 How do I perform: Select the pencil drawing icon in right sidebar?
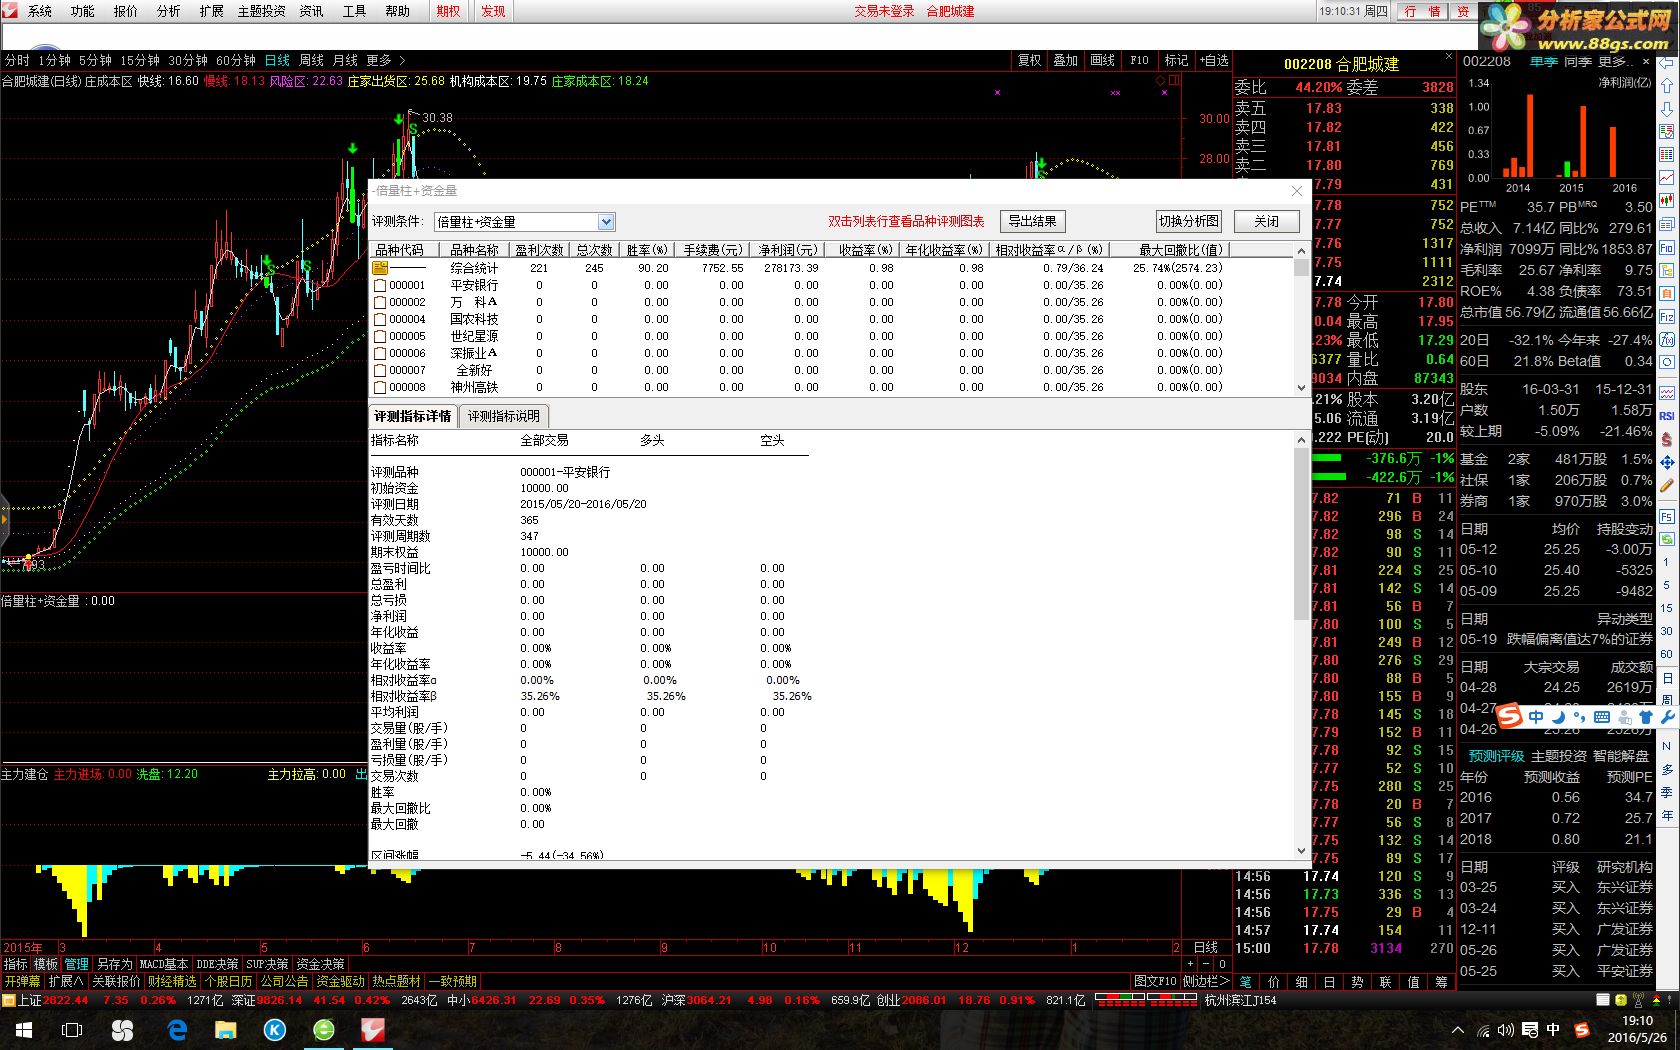click(1667, 486)
